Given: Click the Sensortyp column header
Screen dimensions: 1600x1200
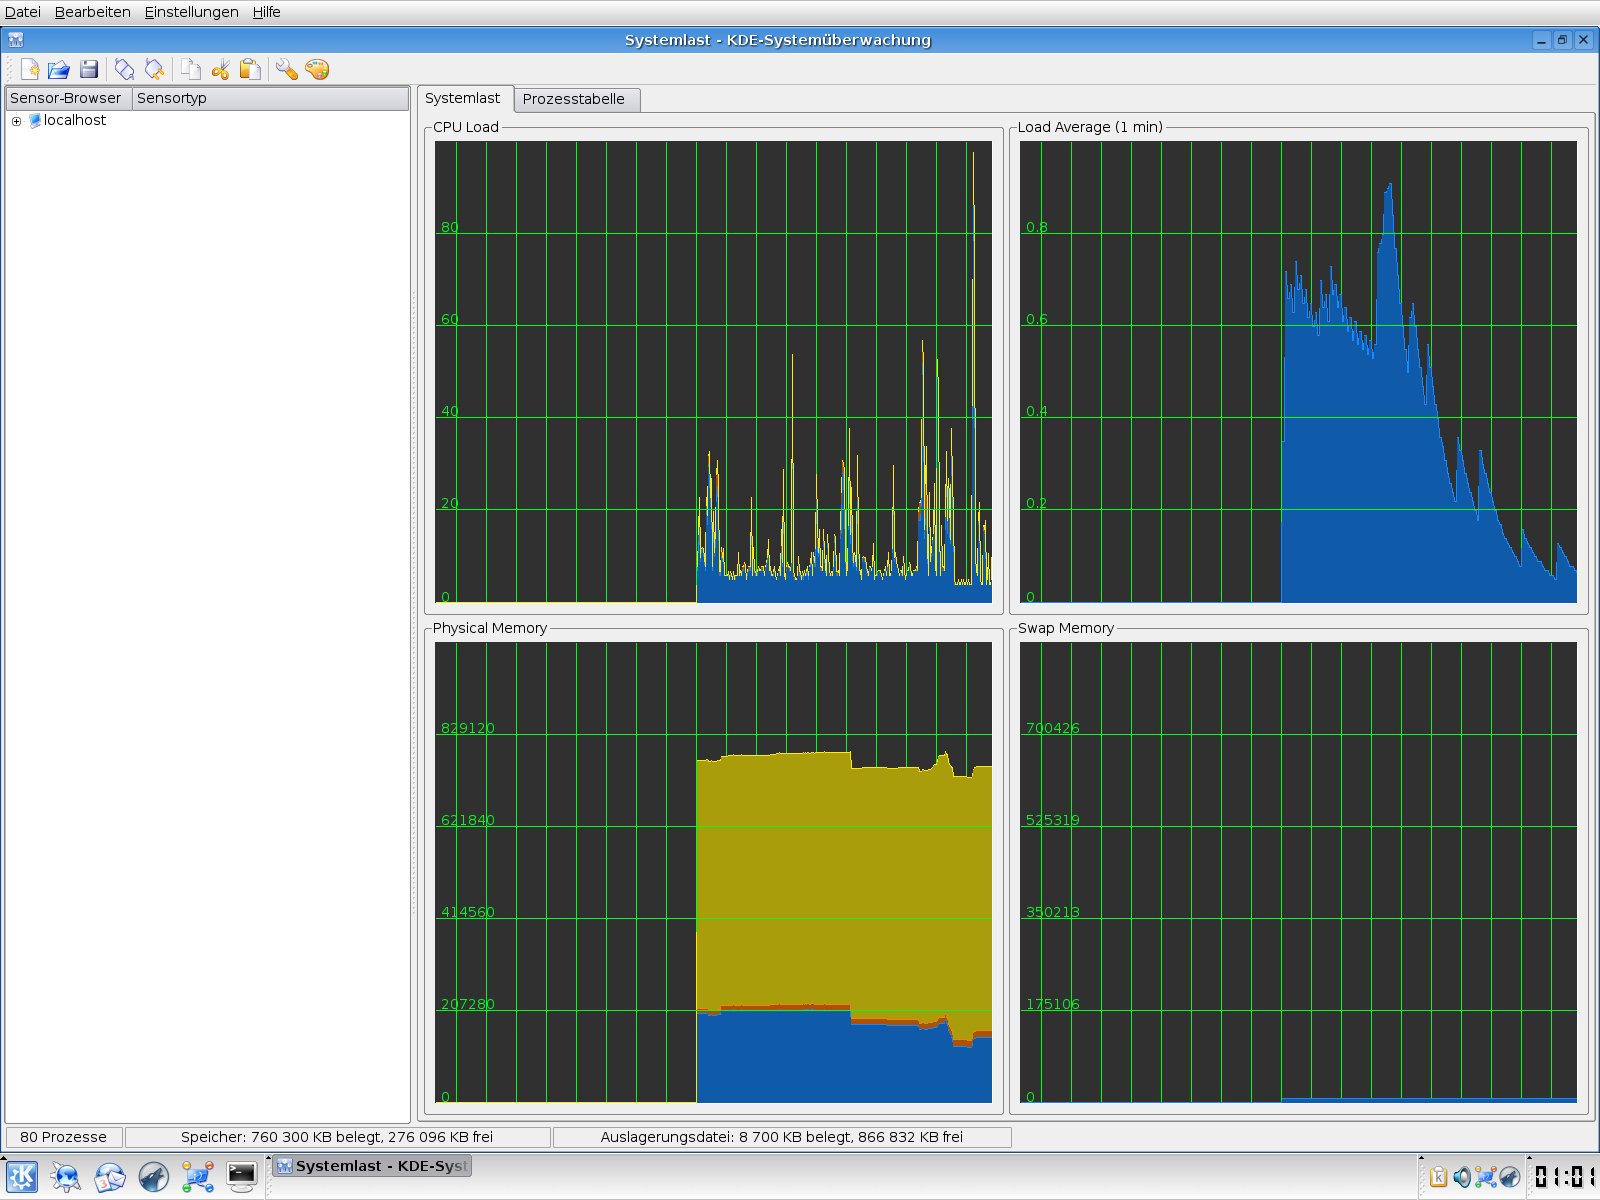Looking at the screenshot, I should pos(270,98).
